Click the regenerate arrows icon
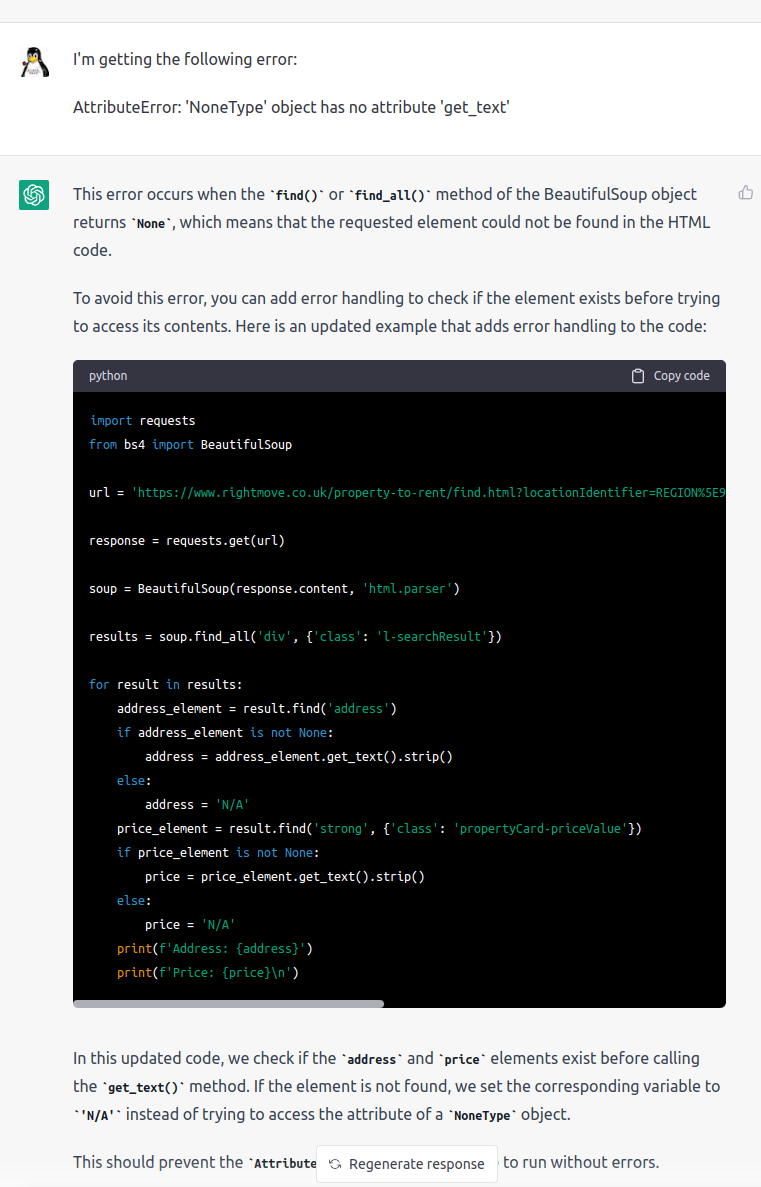The width and height of the screenshot is (761, 1187). coord(335,1164)
